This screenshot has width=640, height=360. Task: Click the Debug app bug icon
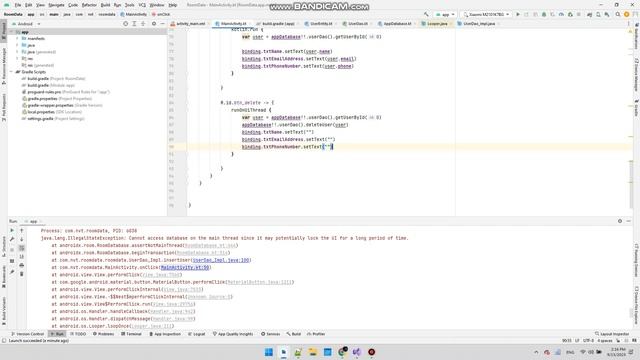[544, 14]
